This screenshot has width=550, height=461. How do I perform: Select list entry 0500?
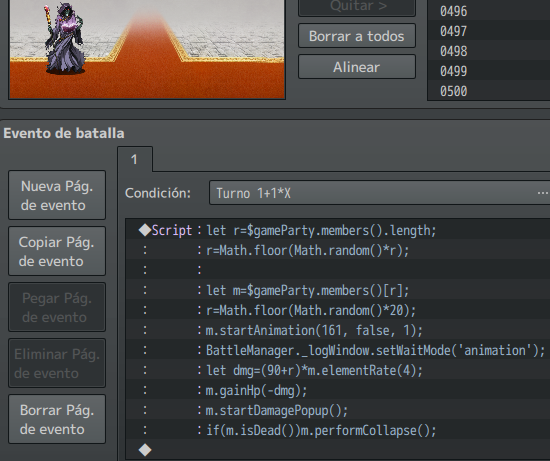[x=489, y=91]
